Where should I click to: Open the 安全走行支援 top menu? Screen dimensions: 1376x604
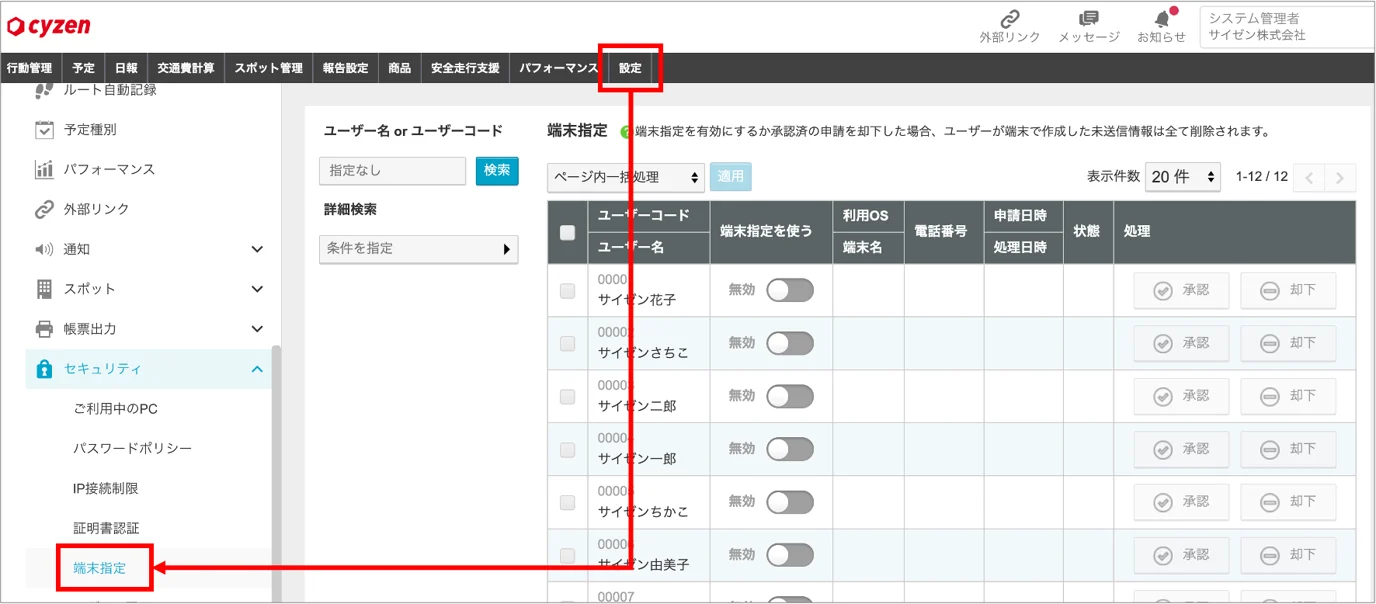pos(465,68)
